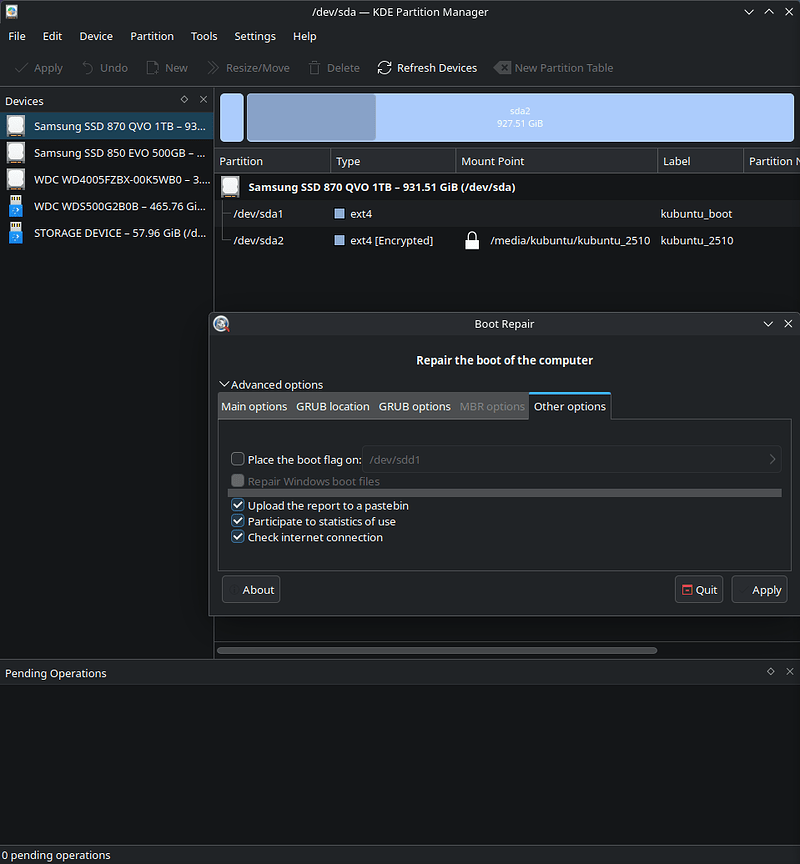The width and height of the screenshot is (800, 864).
Task: Collapse the Advanced options expander
Action: (225, 385)
